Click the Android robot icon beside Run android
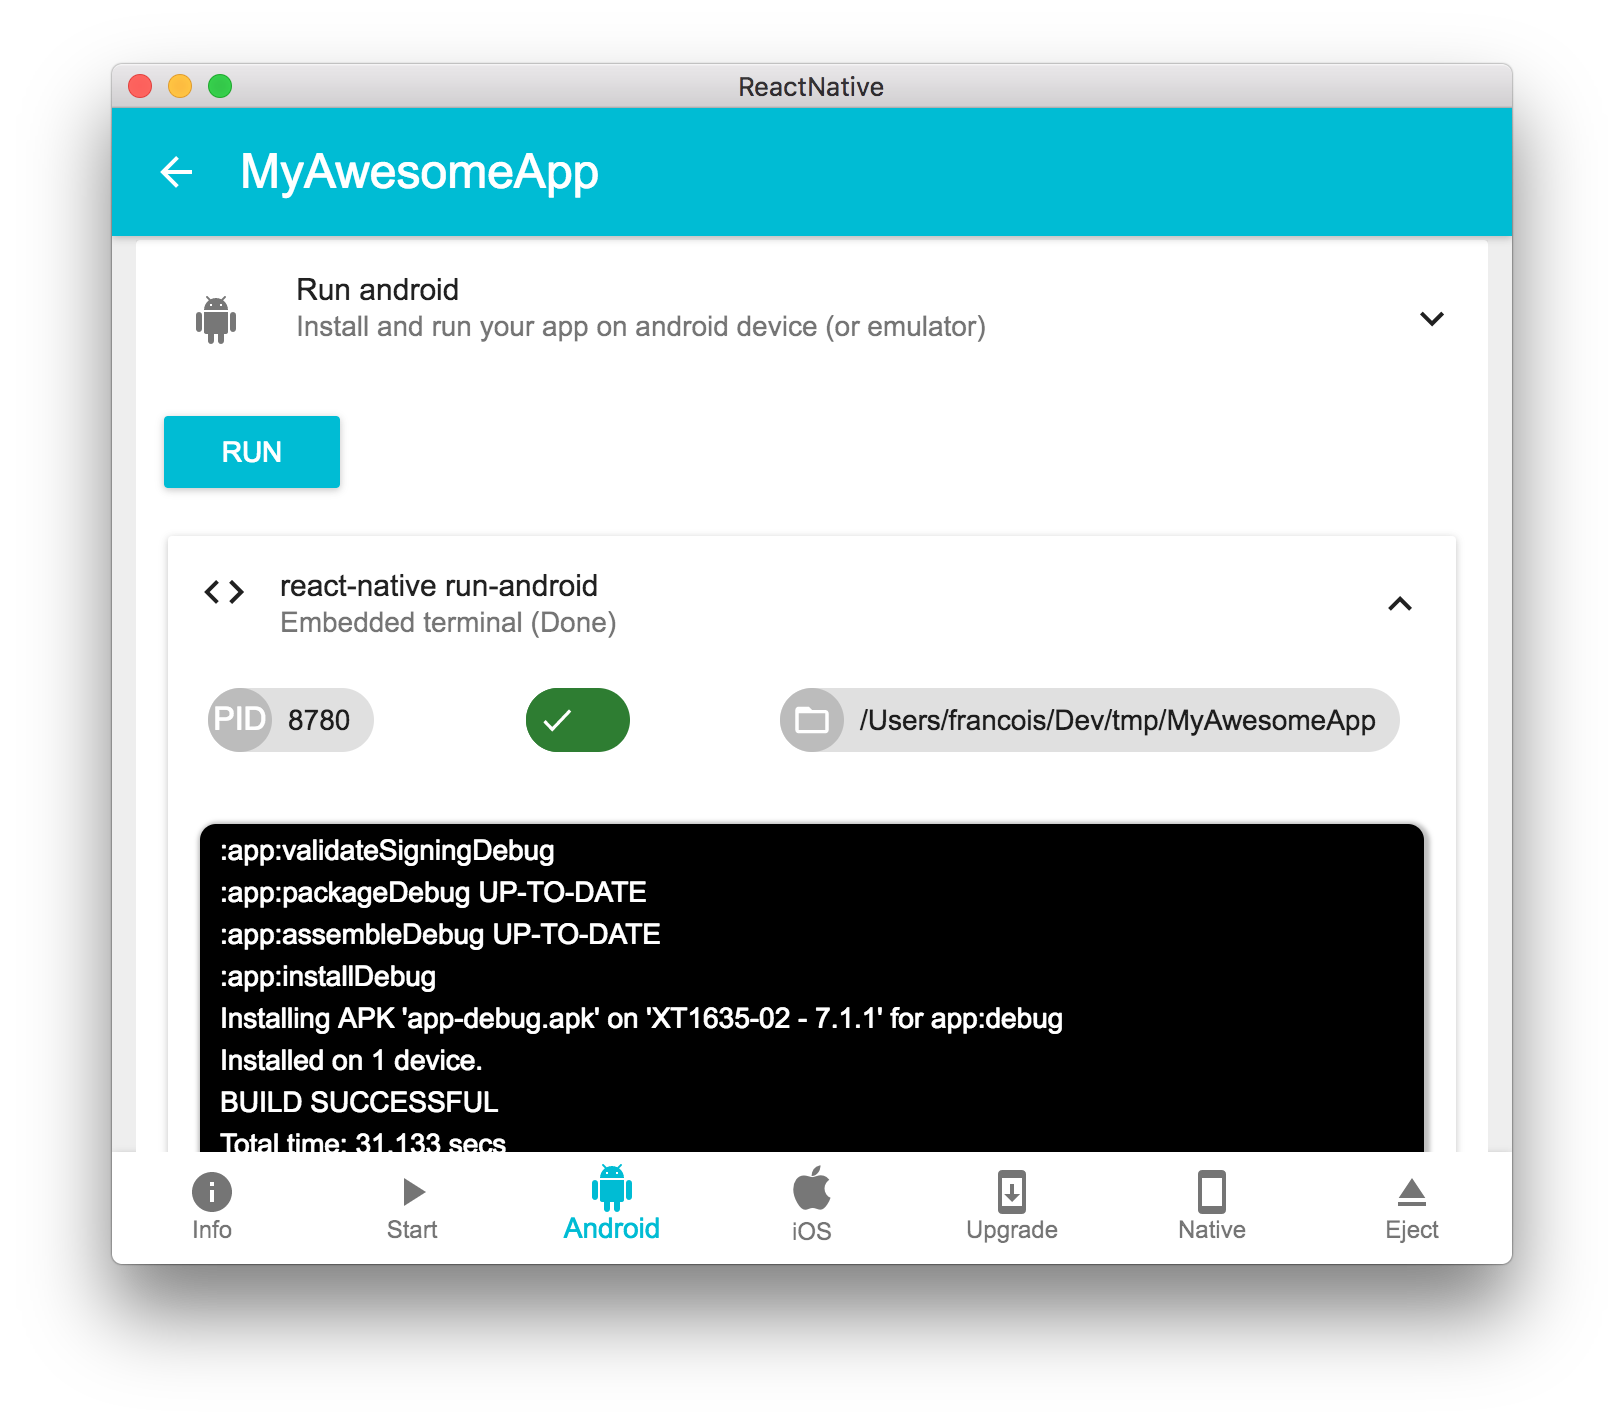Screen dimensions: 1624x1424 (x=216, y=320)
